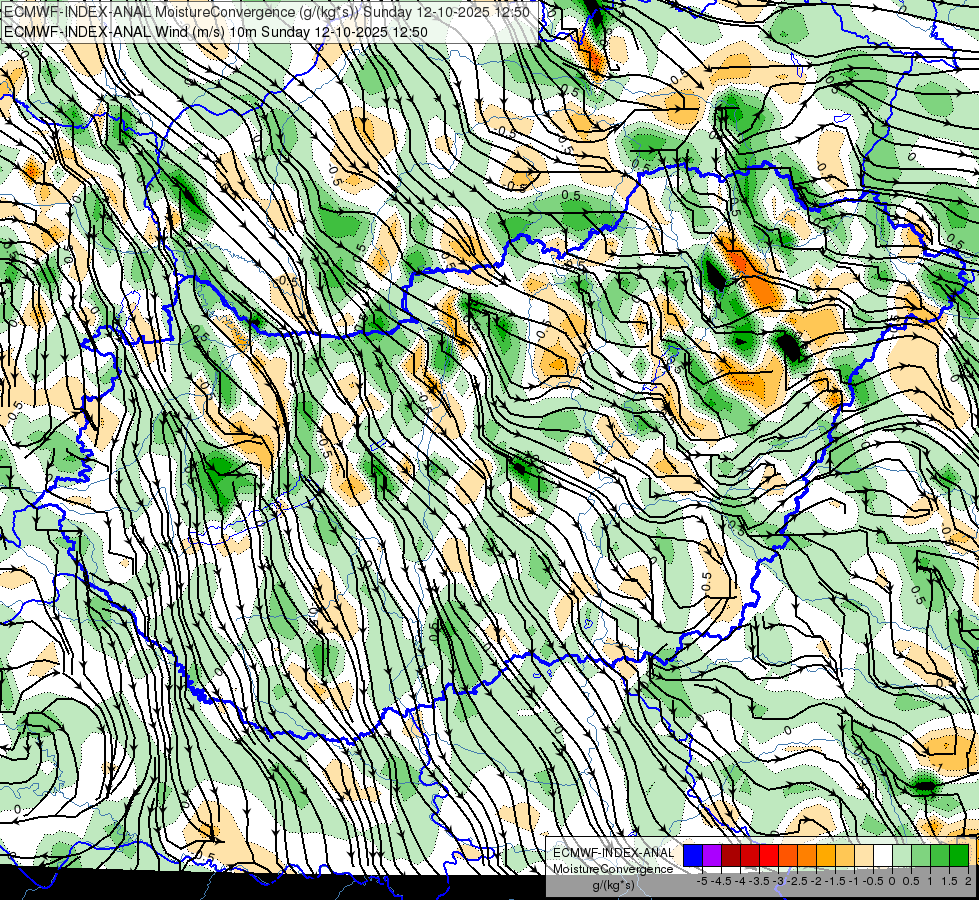Click the '-2.5' legend tick label
Viewport: 979px width, 900px height.
pos(797,881)
